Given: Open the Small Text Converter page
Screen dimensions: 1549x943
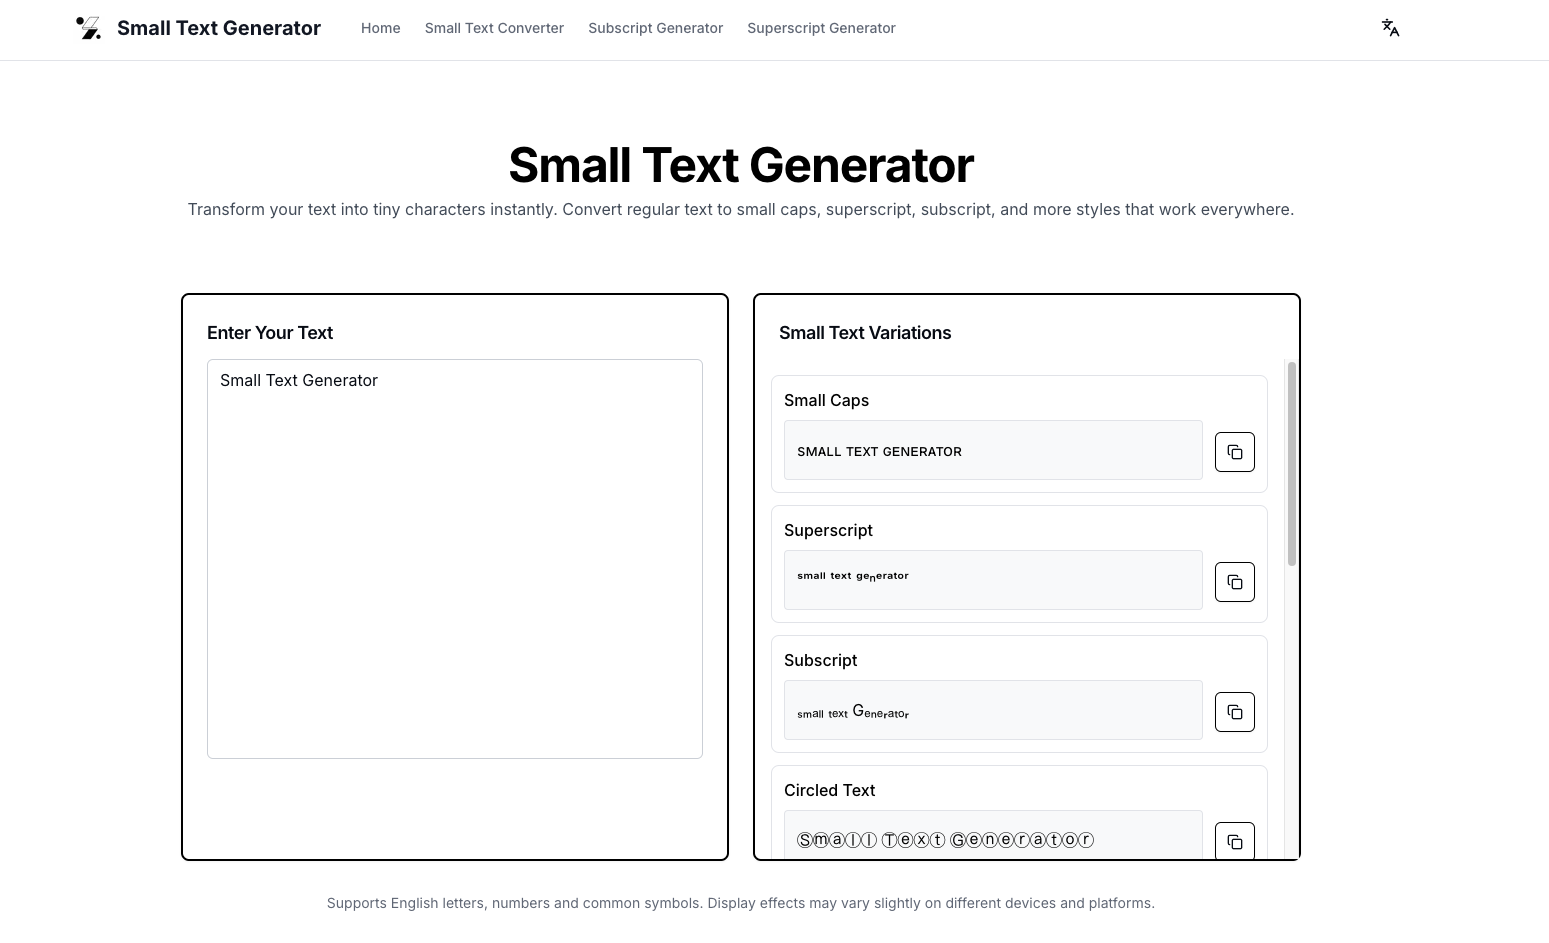Looking at the screenshot, I should [494, 28].
